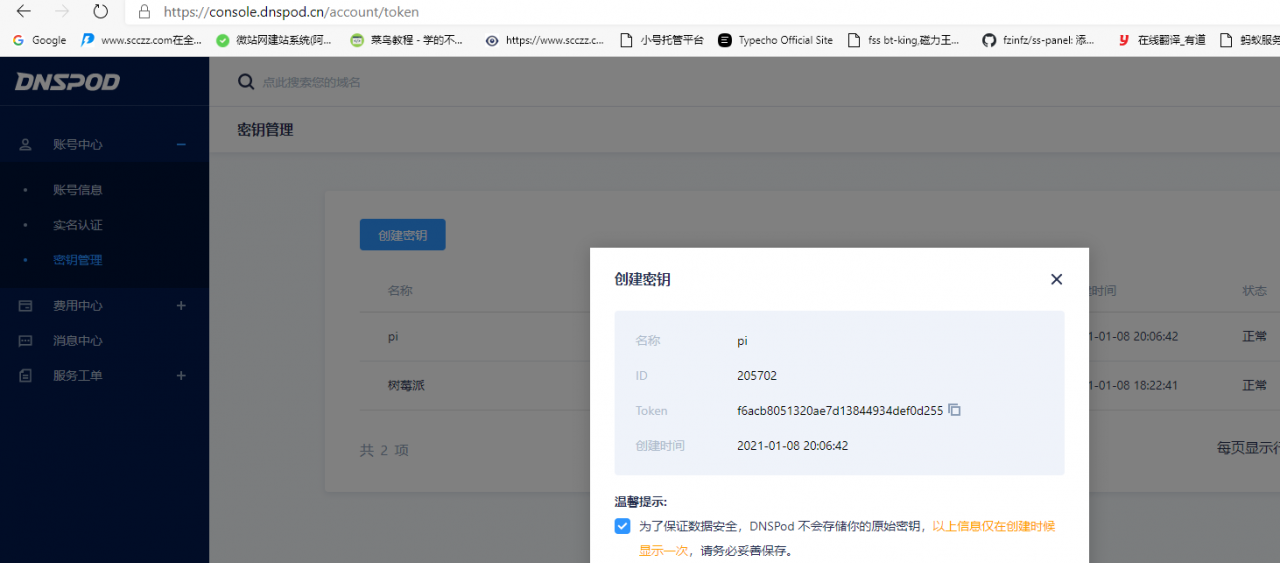Click the DNSPOD logo
Image resolution: width=1280 pixels, height=563 pixels.
[x=67, y=82]
